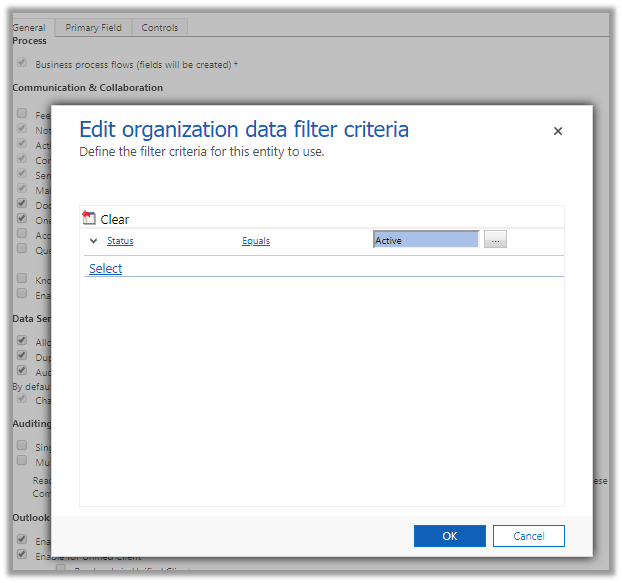Click the Clear text label

[x=115, y=219]
